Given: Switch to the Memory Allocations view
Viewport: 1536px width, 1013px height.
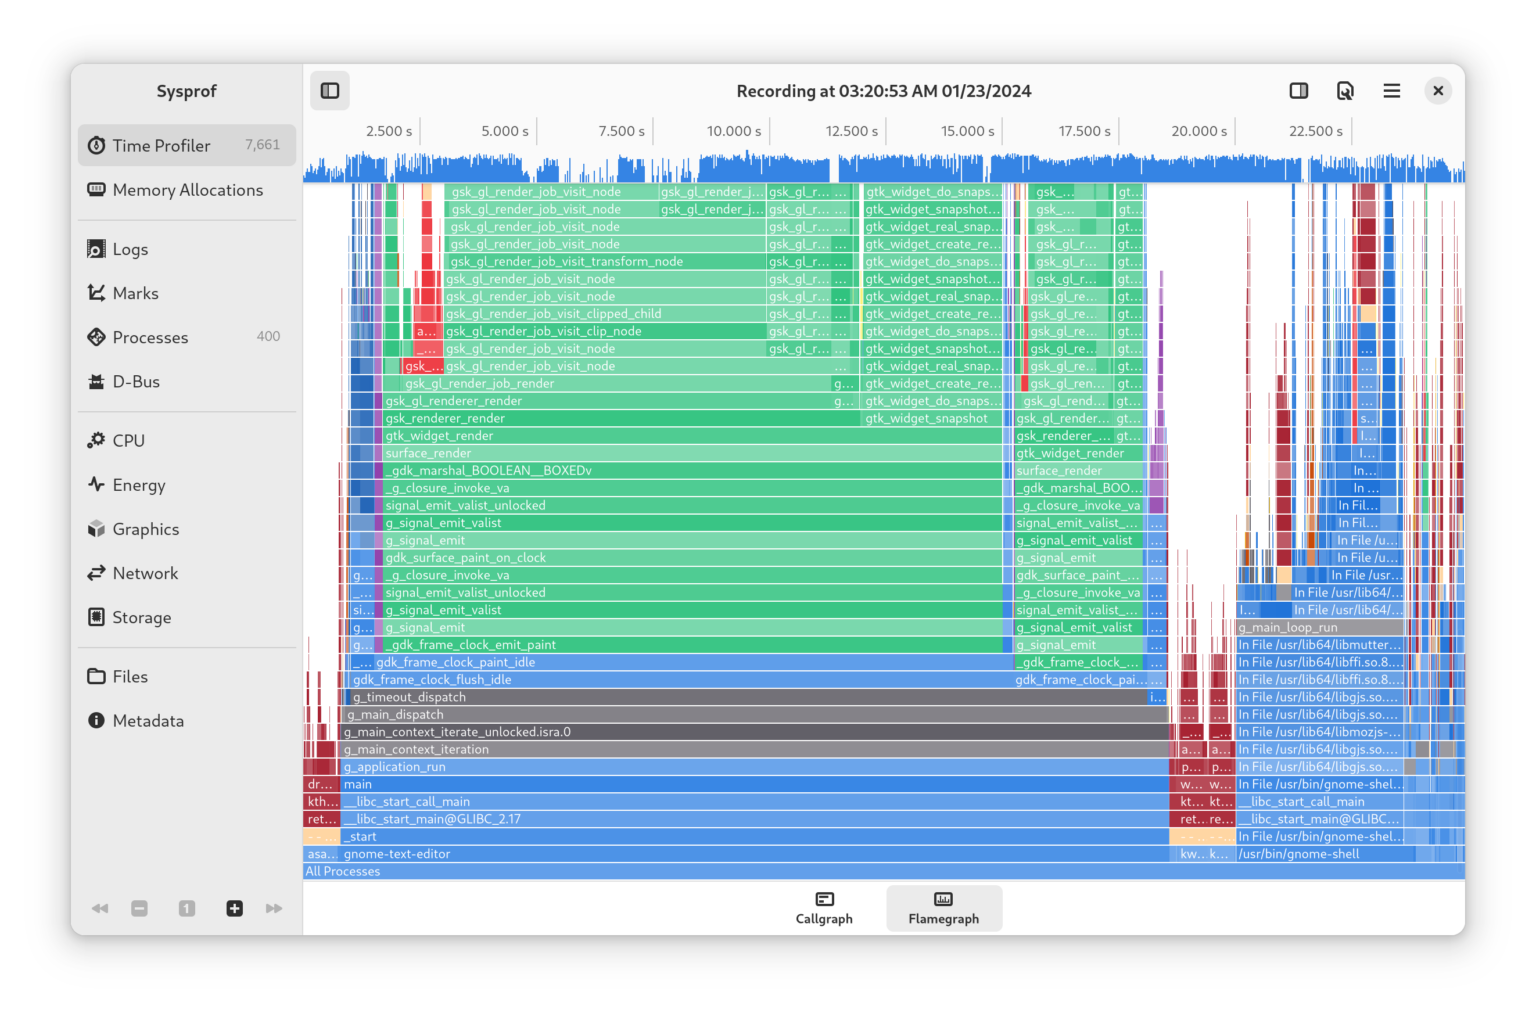Looking at the screenshot, I should coord(186,189).
